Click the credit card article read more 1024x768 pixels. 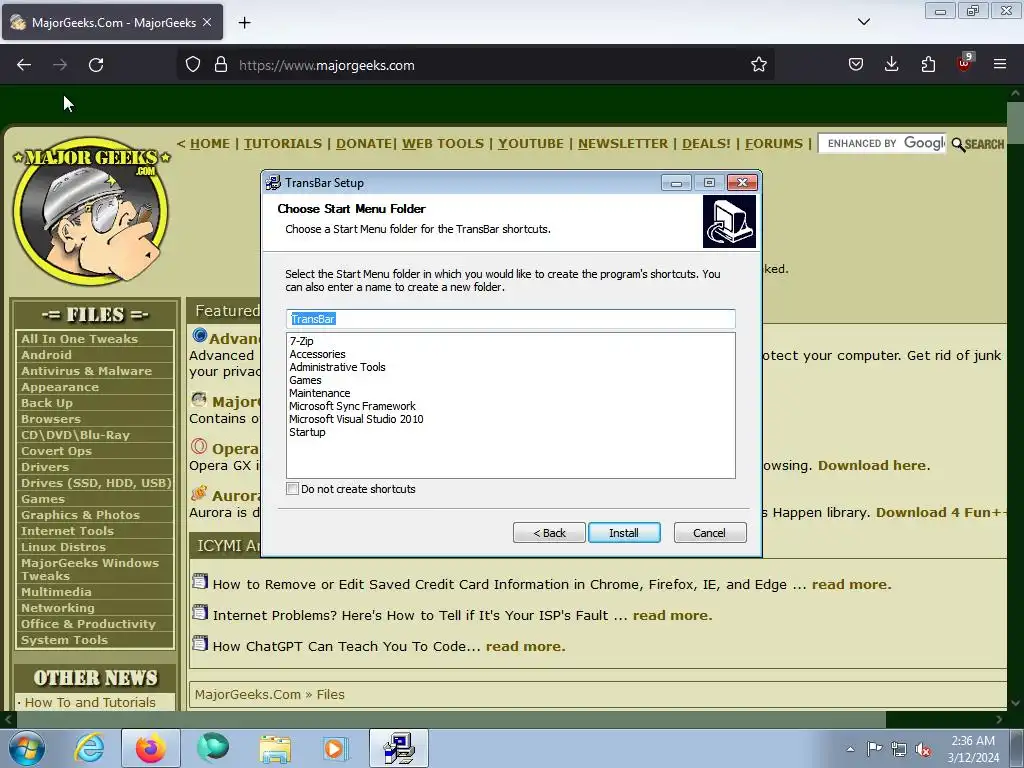(851, 584)
